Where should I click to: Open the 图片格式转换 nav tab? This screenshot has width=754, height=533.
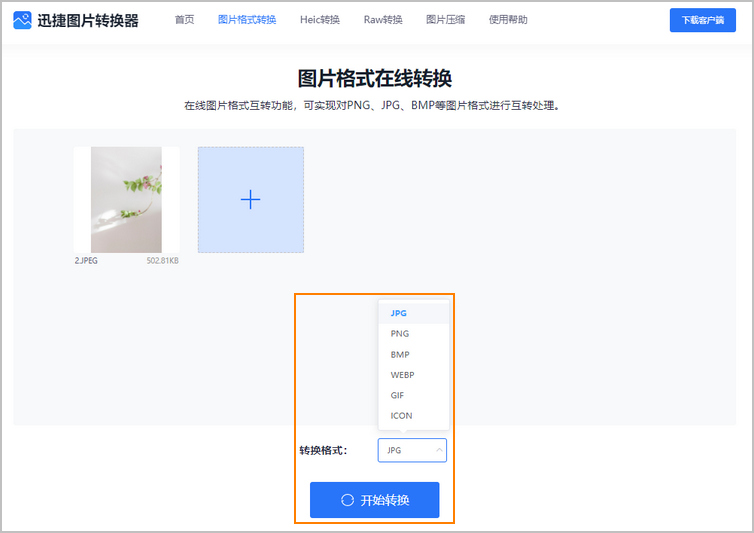point(247,20)
